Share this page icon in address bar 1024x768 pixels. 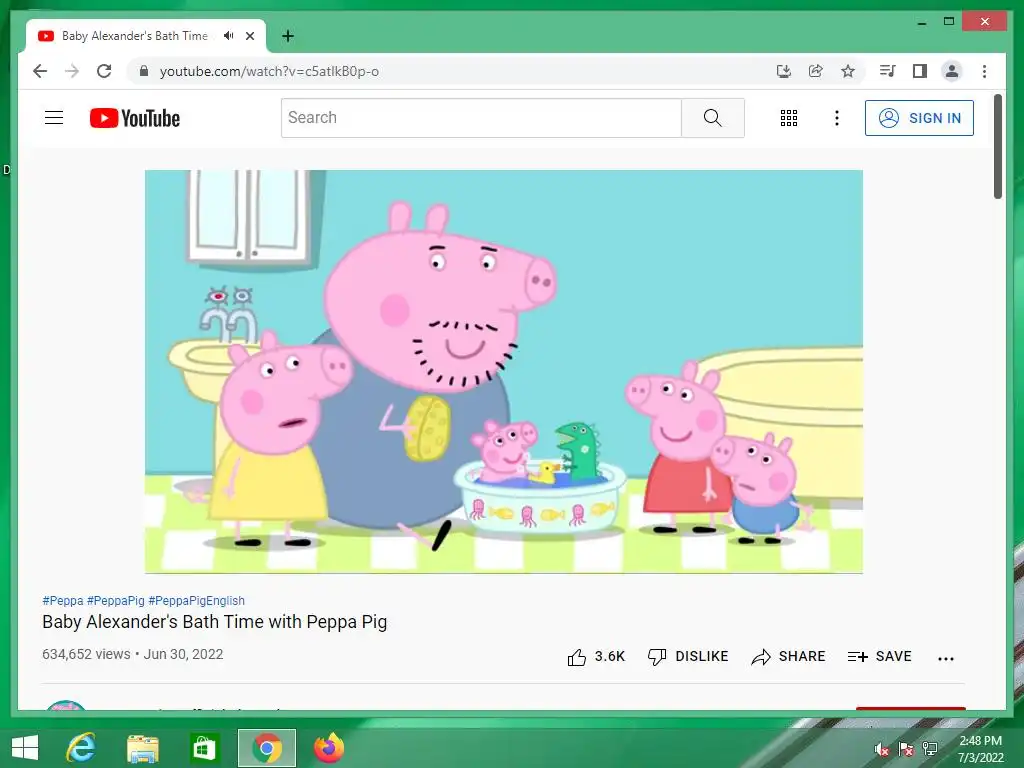click(816, 71)
